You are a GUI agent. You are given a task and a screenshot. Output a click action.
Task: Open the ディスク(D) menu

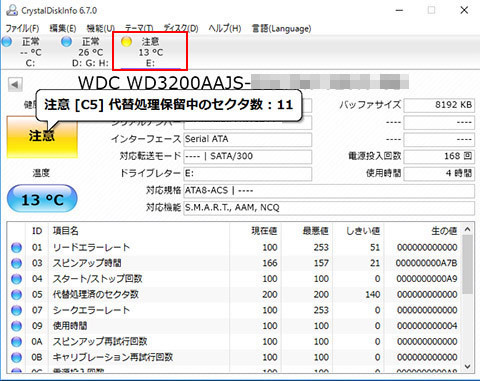point(181,29)
